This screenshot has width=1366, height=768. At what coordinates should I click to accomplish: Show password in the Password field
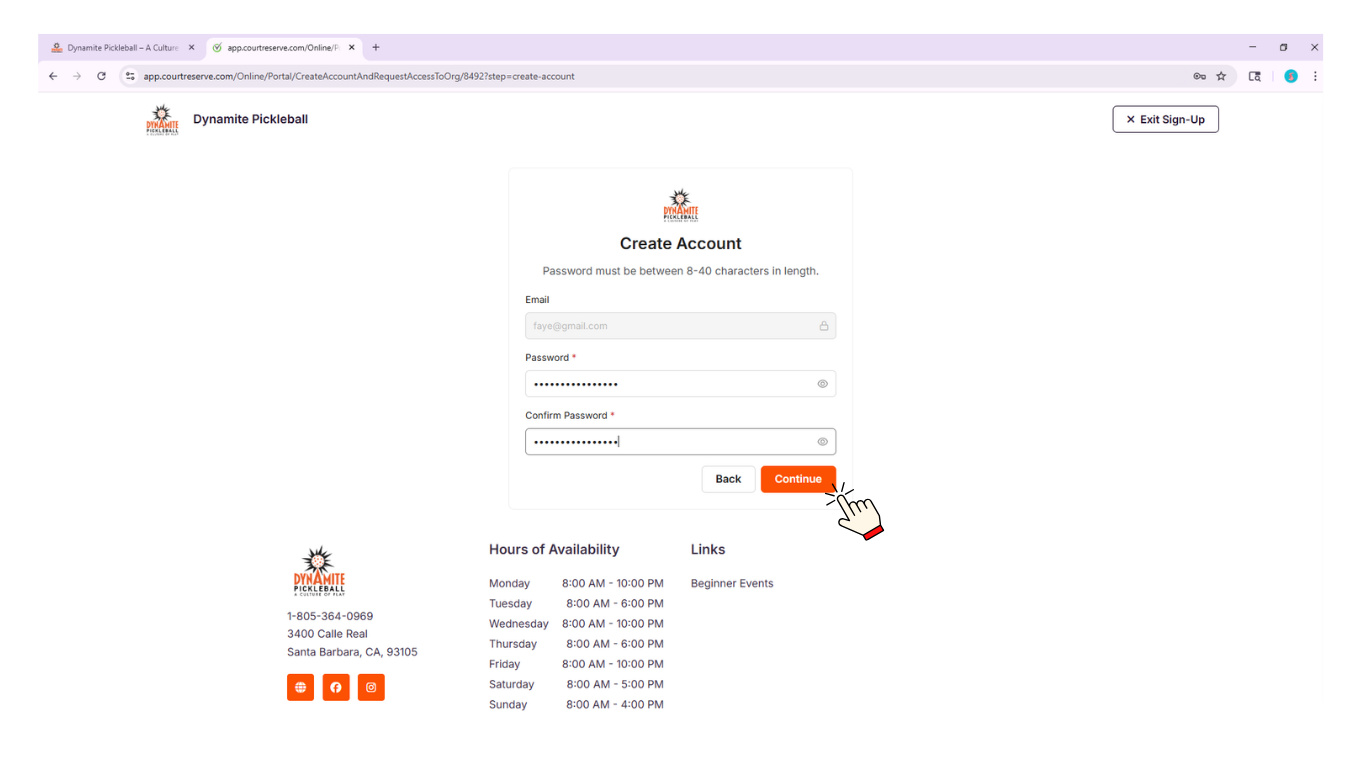tap(822, 384)
